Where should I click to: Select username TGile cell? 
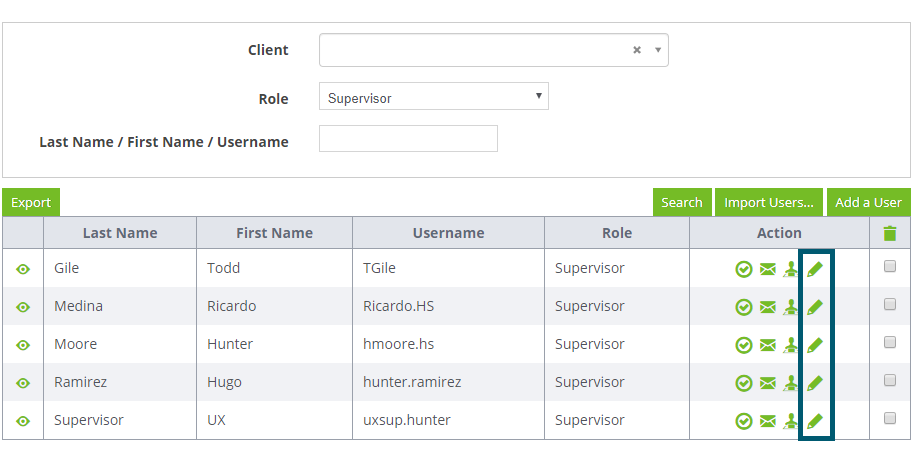pyautogui.click(x=448, y=268)
